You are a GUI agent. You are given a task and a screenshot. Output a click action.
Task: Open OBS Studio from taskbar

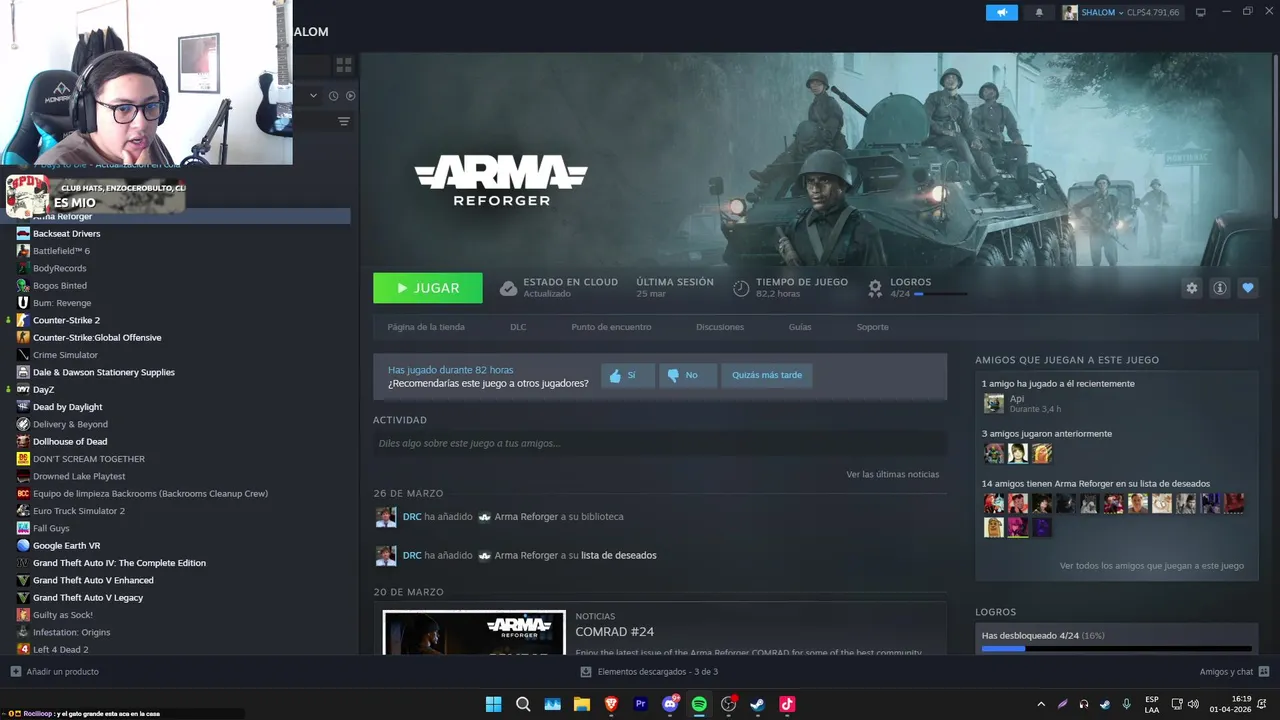coord(729,704)
